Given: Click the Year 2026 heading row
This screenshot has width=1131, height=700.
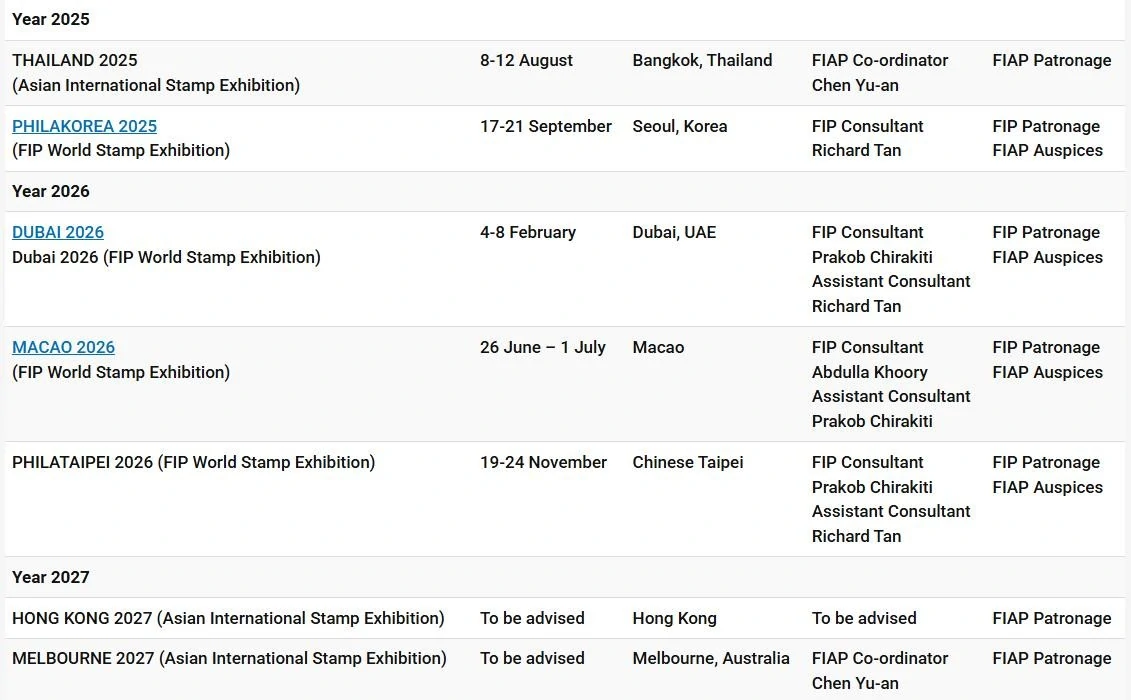Looking at the screenshot, I should tap(564, 191).
